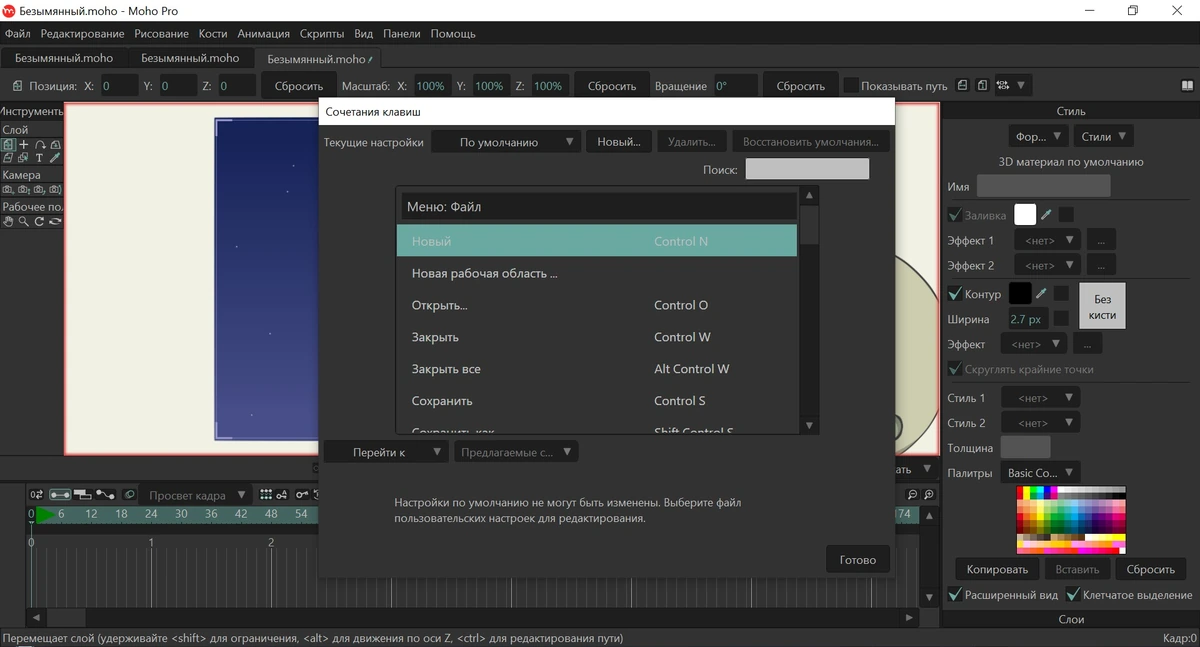The height and width of the screenshot is (647, 1200).
Task: Select the Zoom Workspace magnifier tool
Action: (x=23, y=221)
